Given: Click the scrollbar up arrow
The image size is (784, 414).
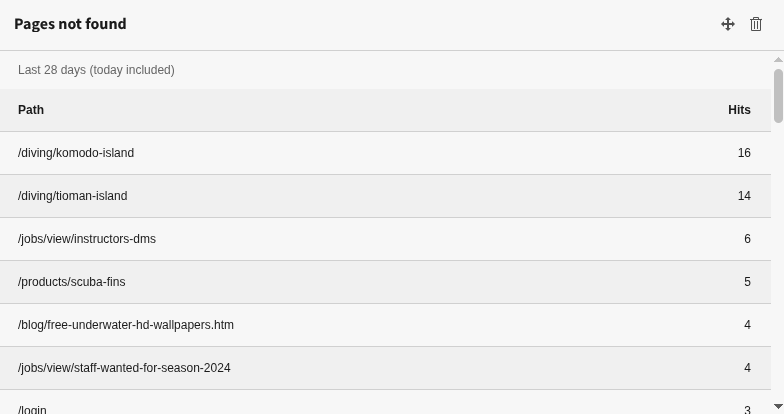Looking at the screenshot, I should [778, 60].
